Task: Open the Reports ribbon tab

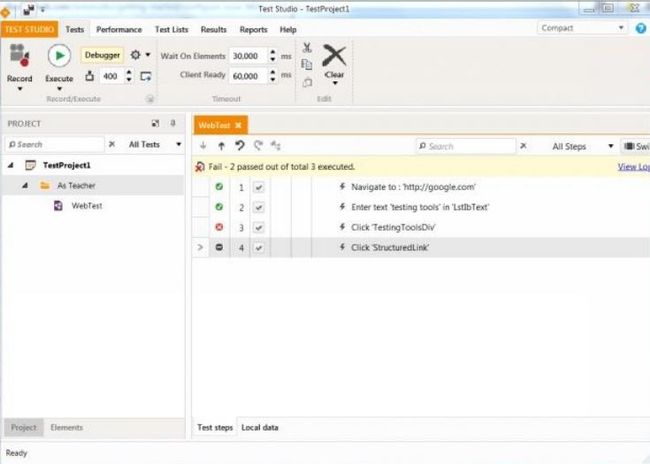Action: (x=253, y=29)
